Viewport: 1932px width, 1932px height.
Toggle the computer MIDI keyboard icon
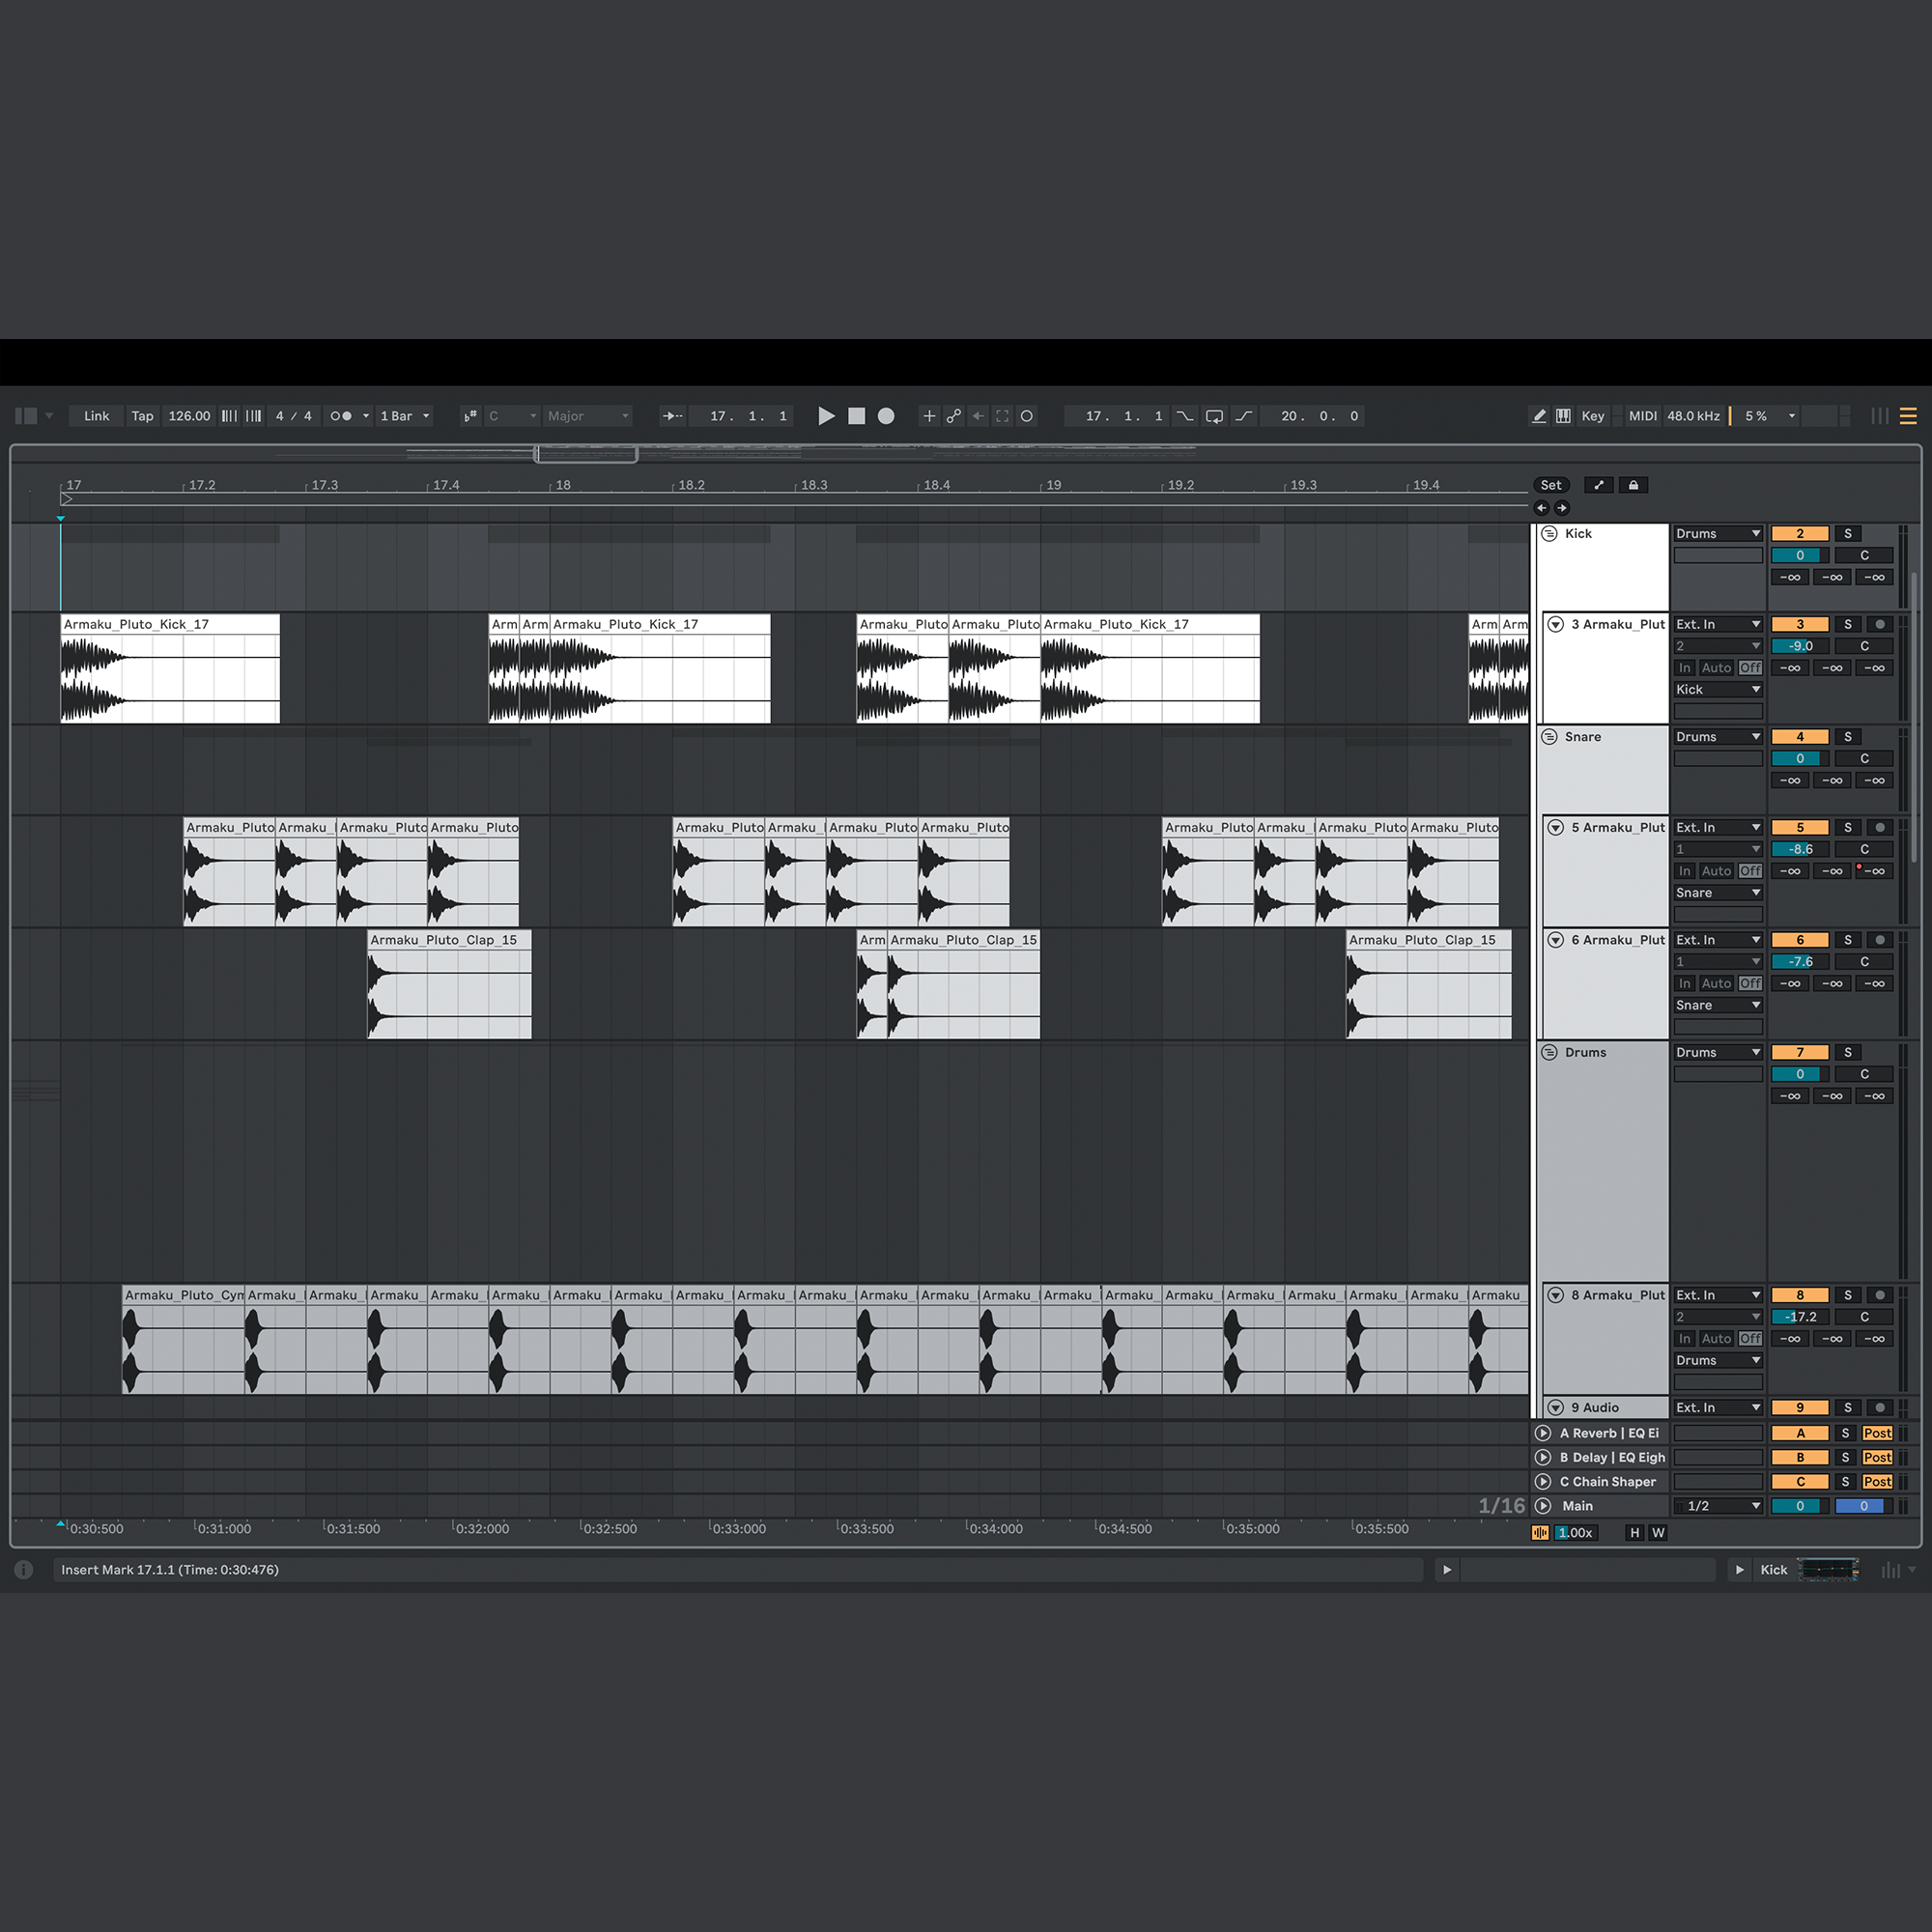pyautogui.click(x=1563, y=416)
